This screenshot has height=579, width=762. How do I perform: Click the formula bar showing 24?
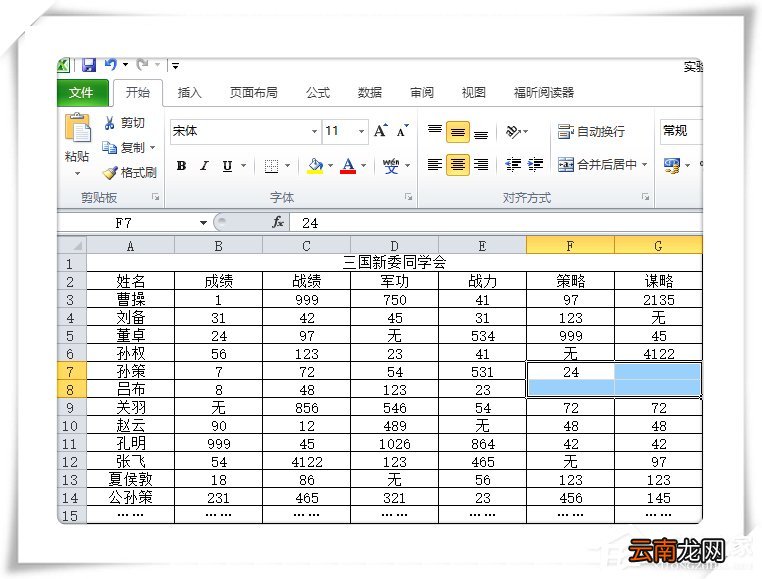point(496,223)
